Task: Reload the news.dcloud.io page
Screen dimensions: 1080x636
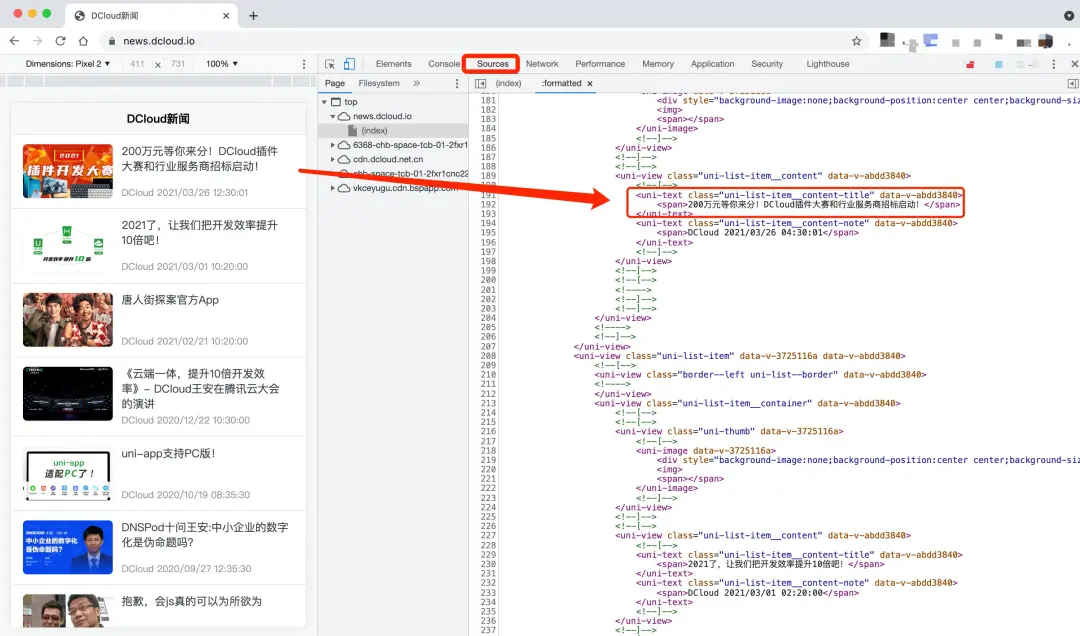Action: coord(61,41)
